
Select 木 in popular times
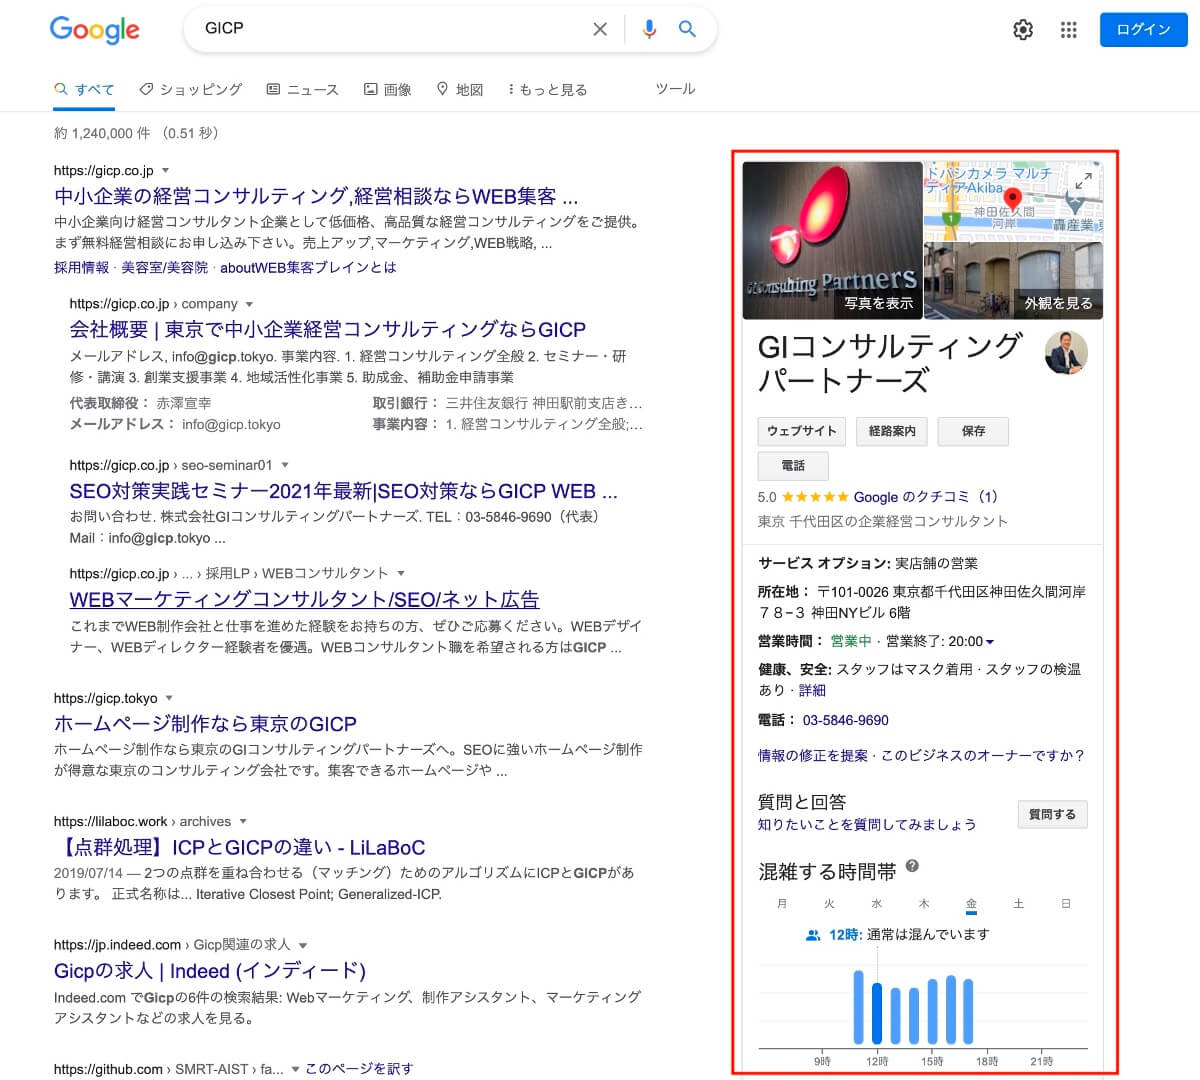tap(924, 904)
